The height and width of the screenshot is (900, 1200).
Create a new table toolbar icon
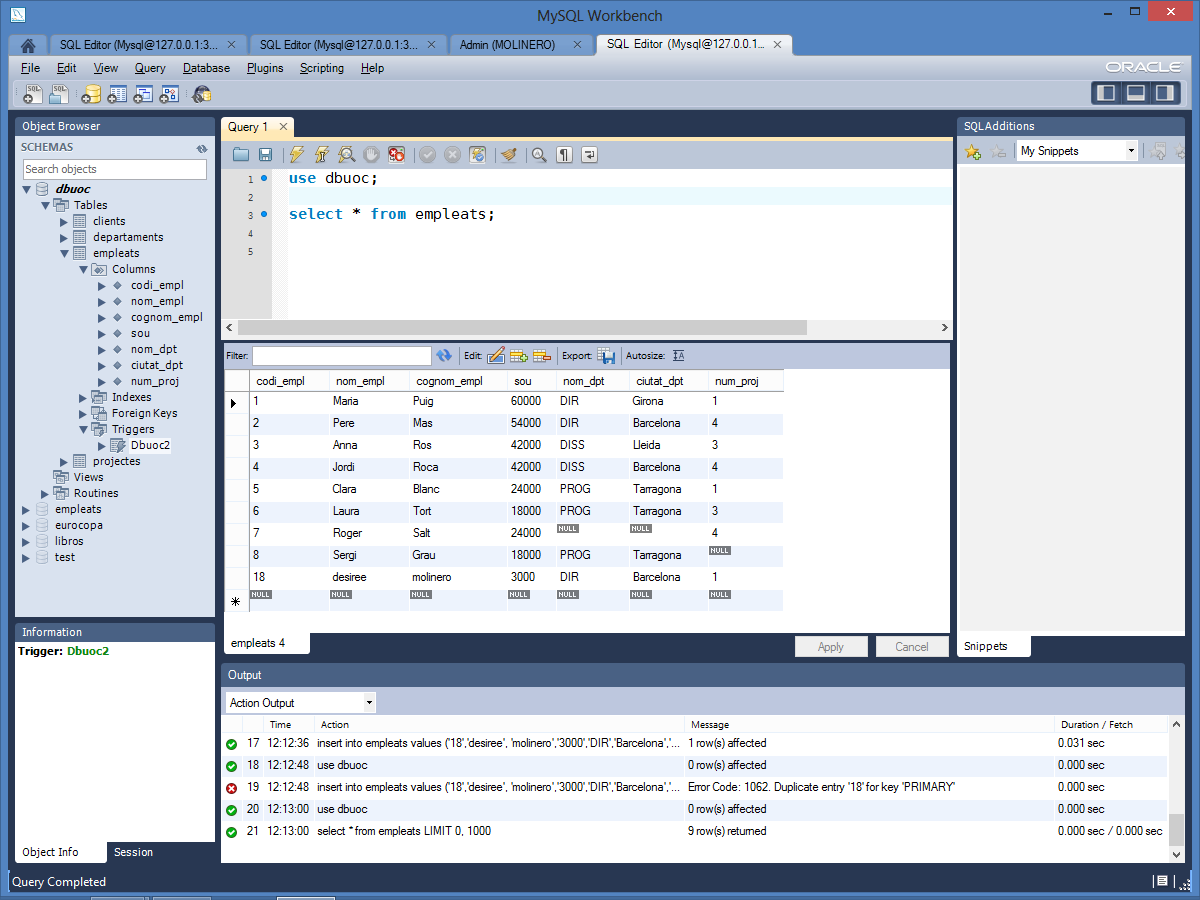[x=117, y=94]
